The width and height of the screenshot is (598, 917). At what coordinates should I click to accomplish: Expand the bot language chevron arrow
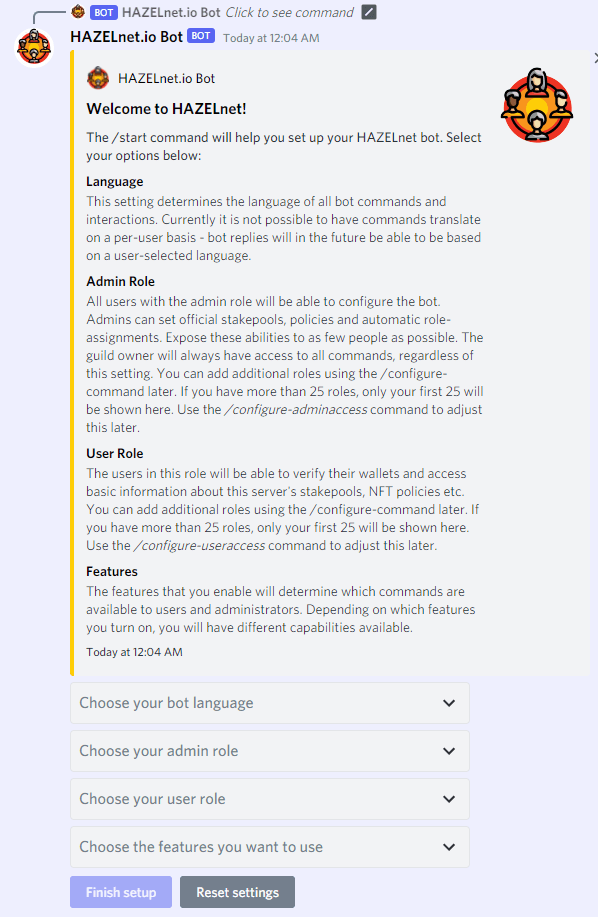point(449,703)
